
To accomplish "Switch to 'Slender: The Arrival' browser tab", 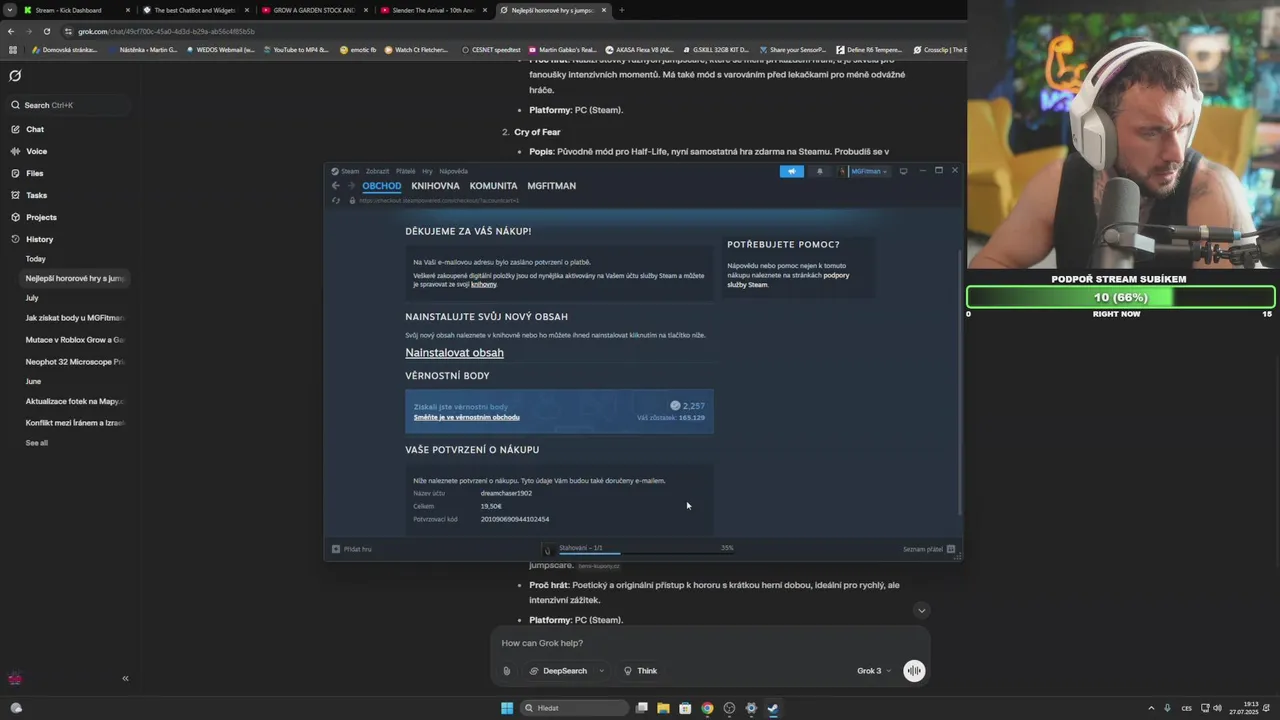I will click(434, 10).
